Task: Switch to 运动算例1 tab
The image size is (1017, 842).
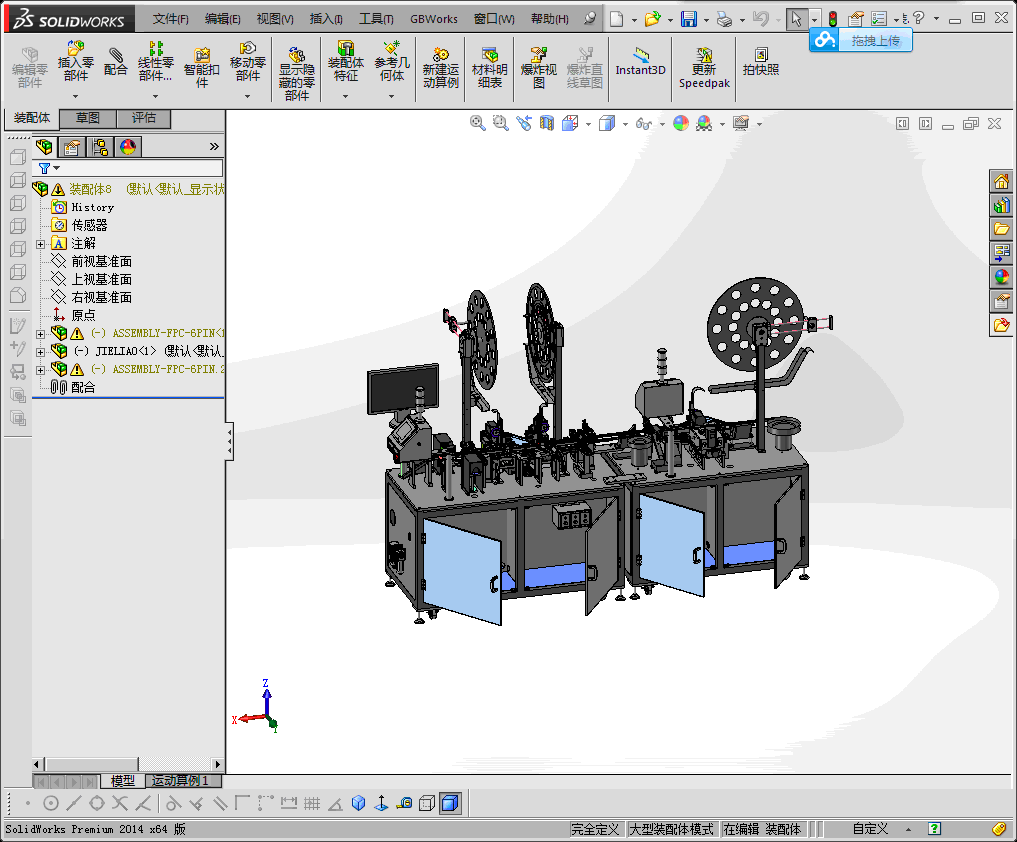Action: (183, 781)
